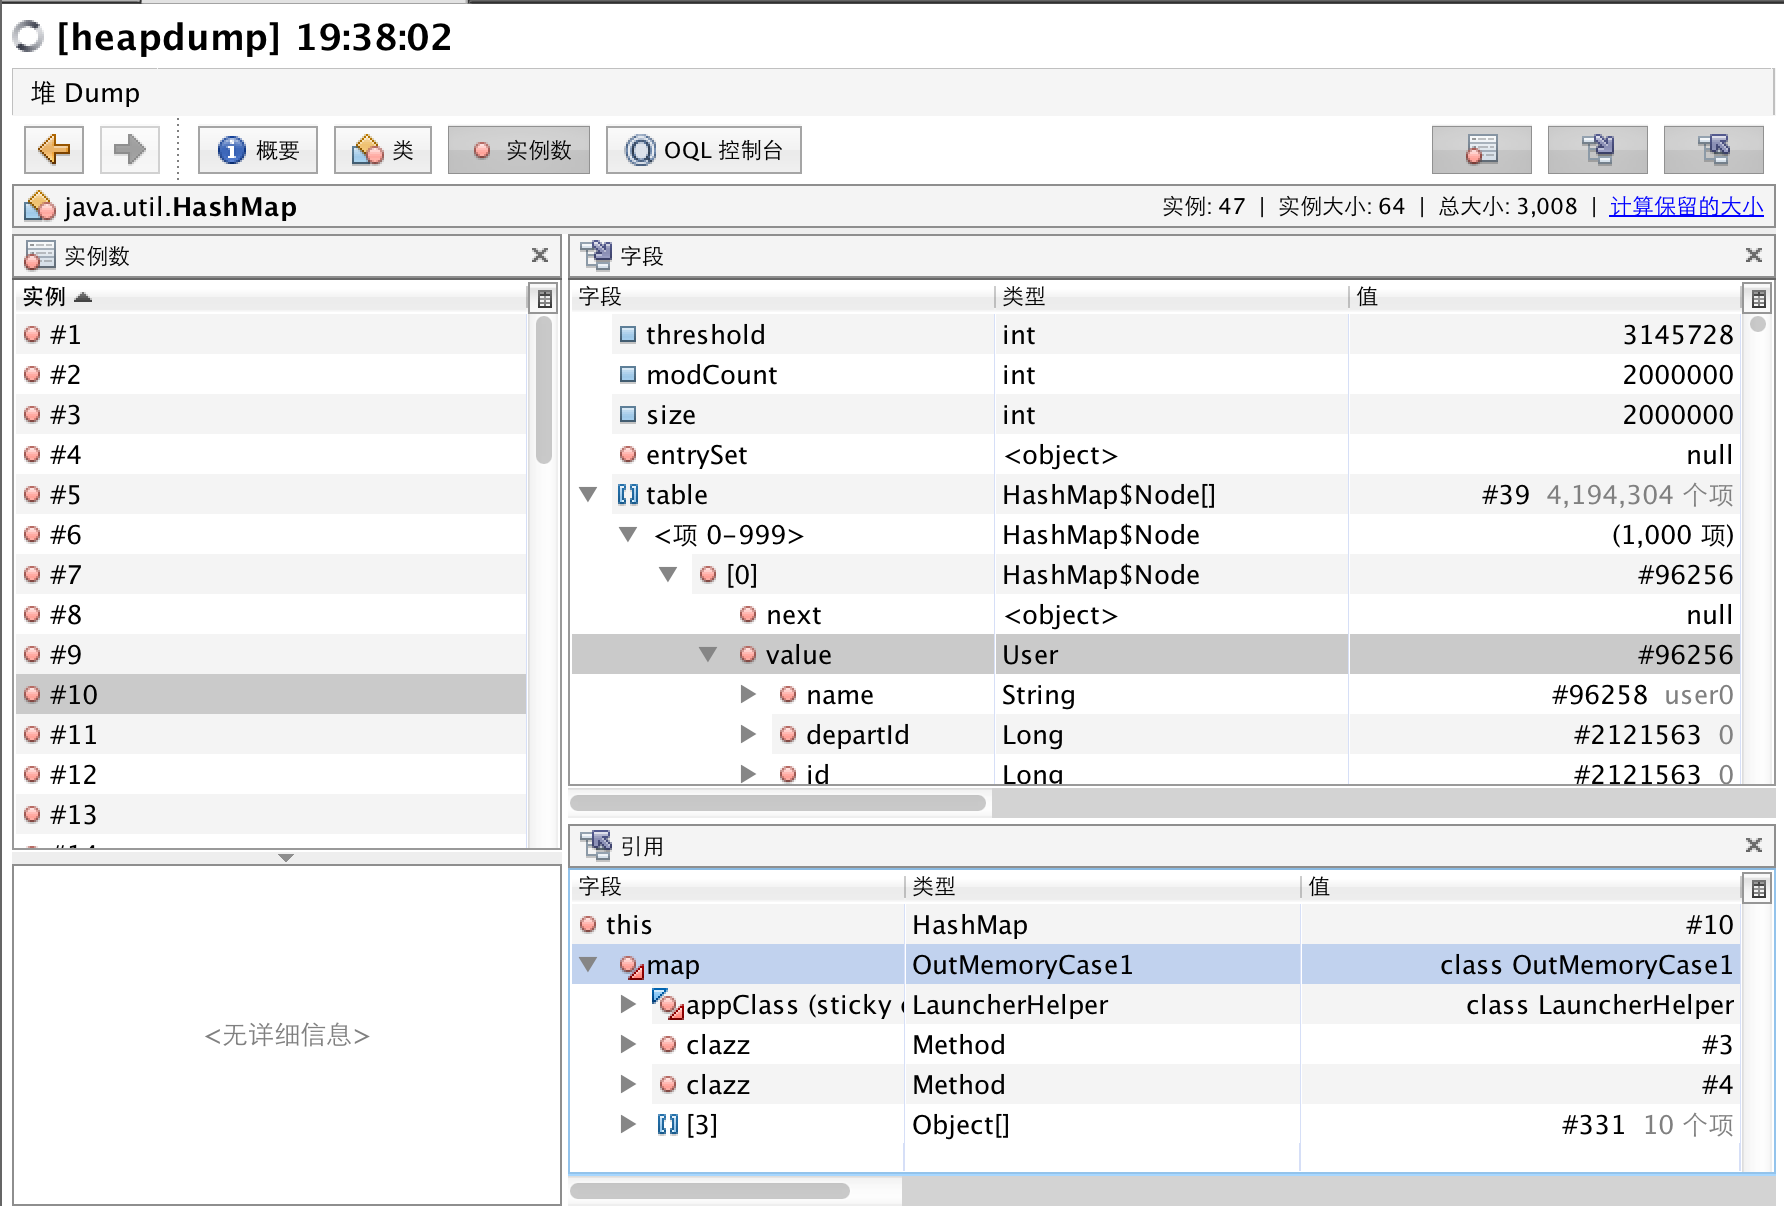Expand the id Long field

coord(748,774)
